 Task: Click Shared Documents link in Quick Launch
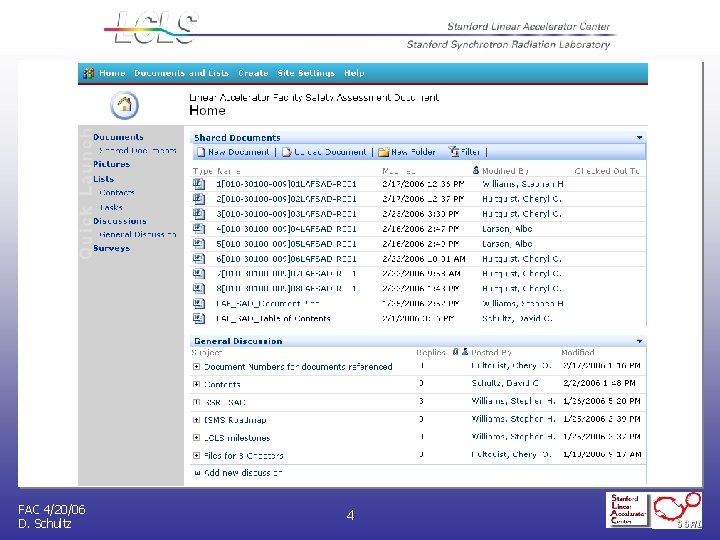click(x=138, y=150)
